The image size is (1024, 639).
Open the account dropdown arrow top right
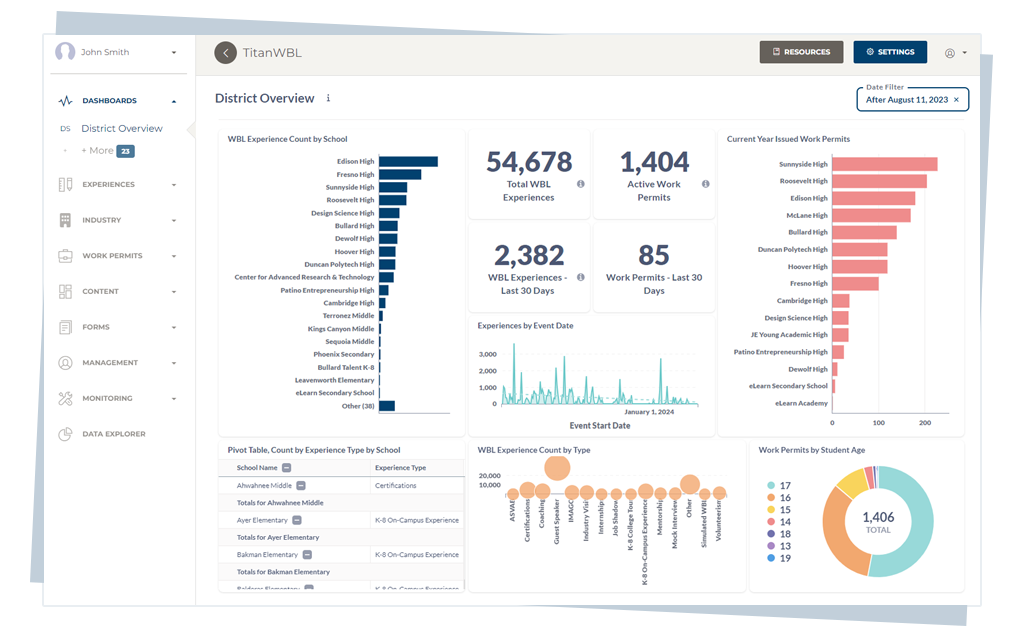[x=963, y=52]
